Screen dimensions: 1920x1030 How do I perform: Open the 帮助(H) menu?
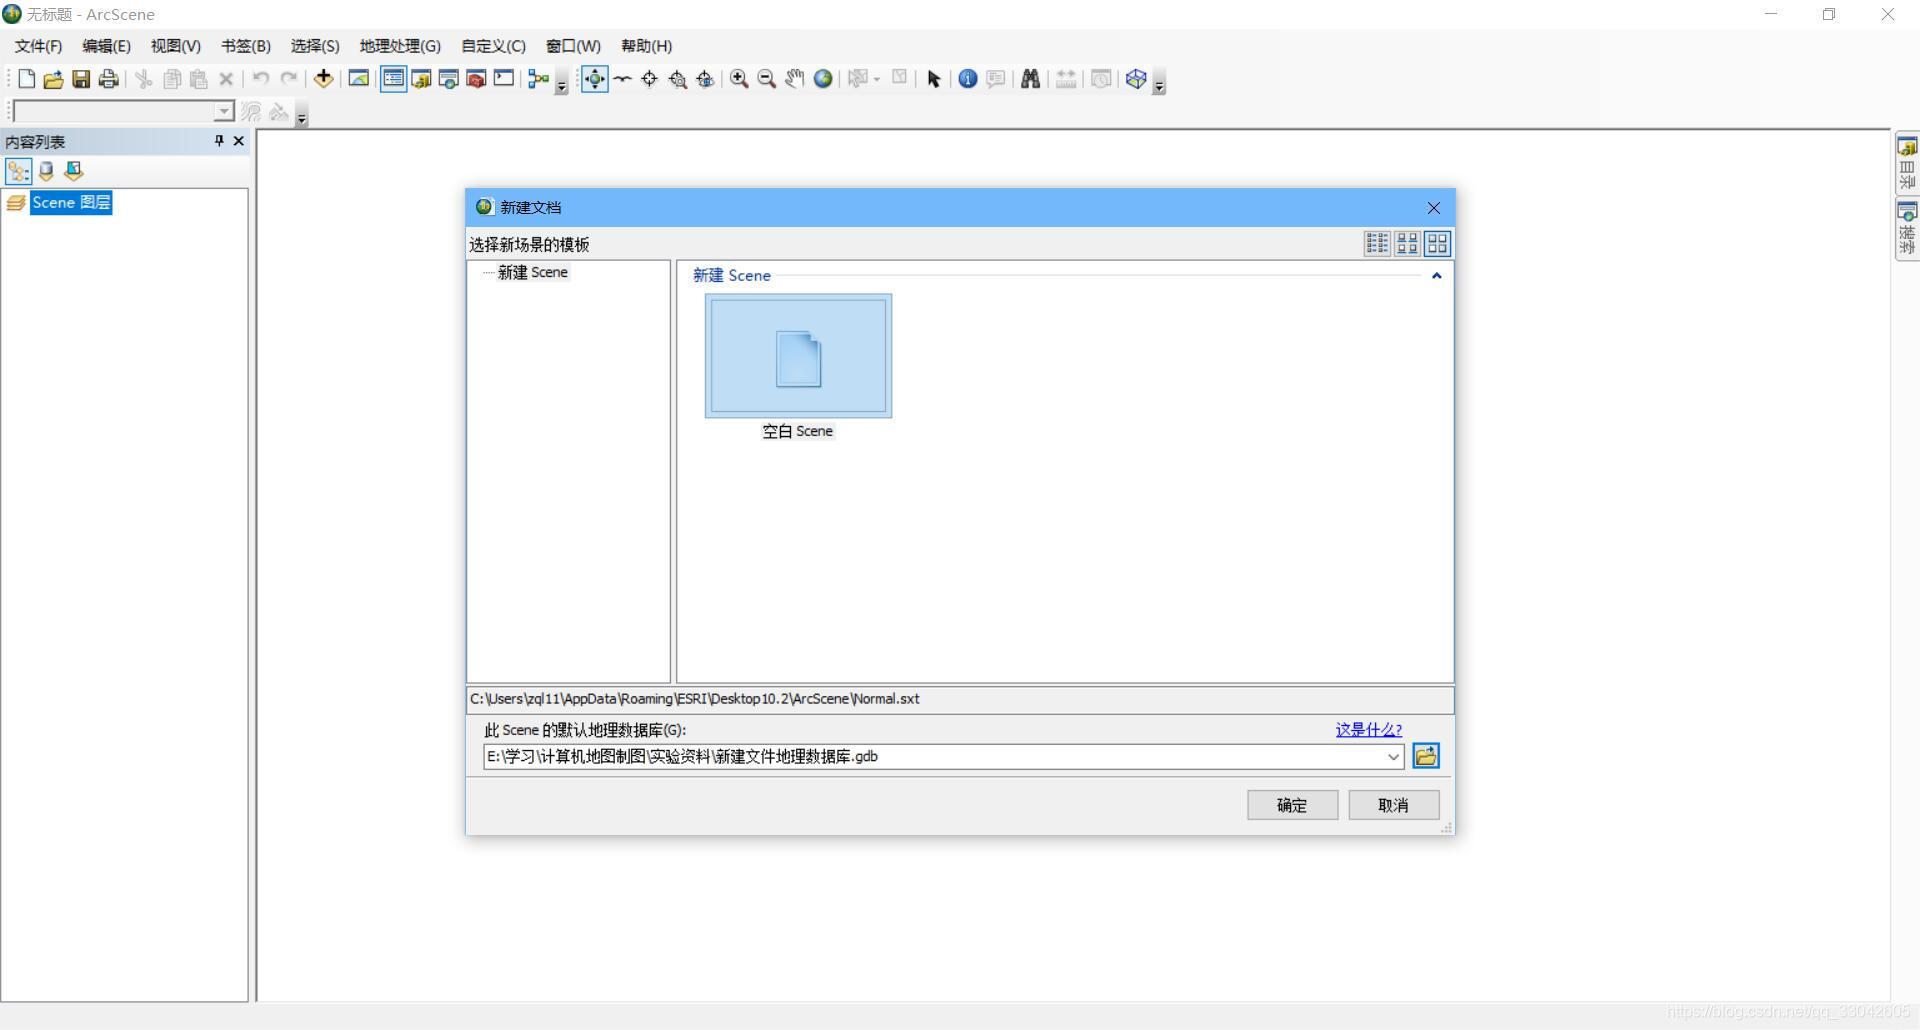pos(646,46)
